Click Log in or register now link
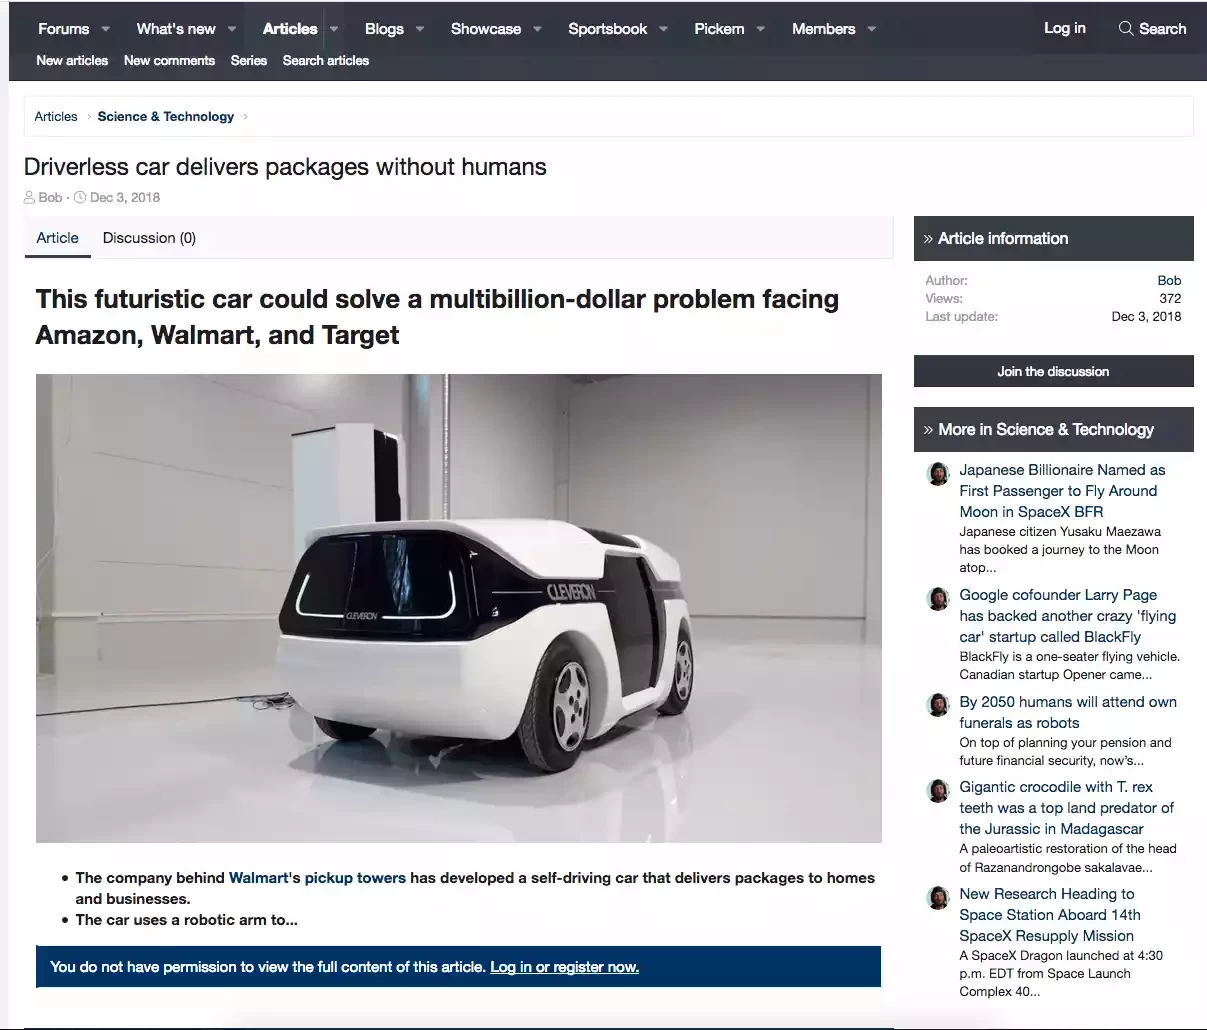Viewport: 1207px width, 1030px height. (564, 967)
